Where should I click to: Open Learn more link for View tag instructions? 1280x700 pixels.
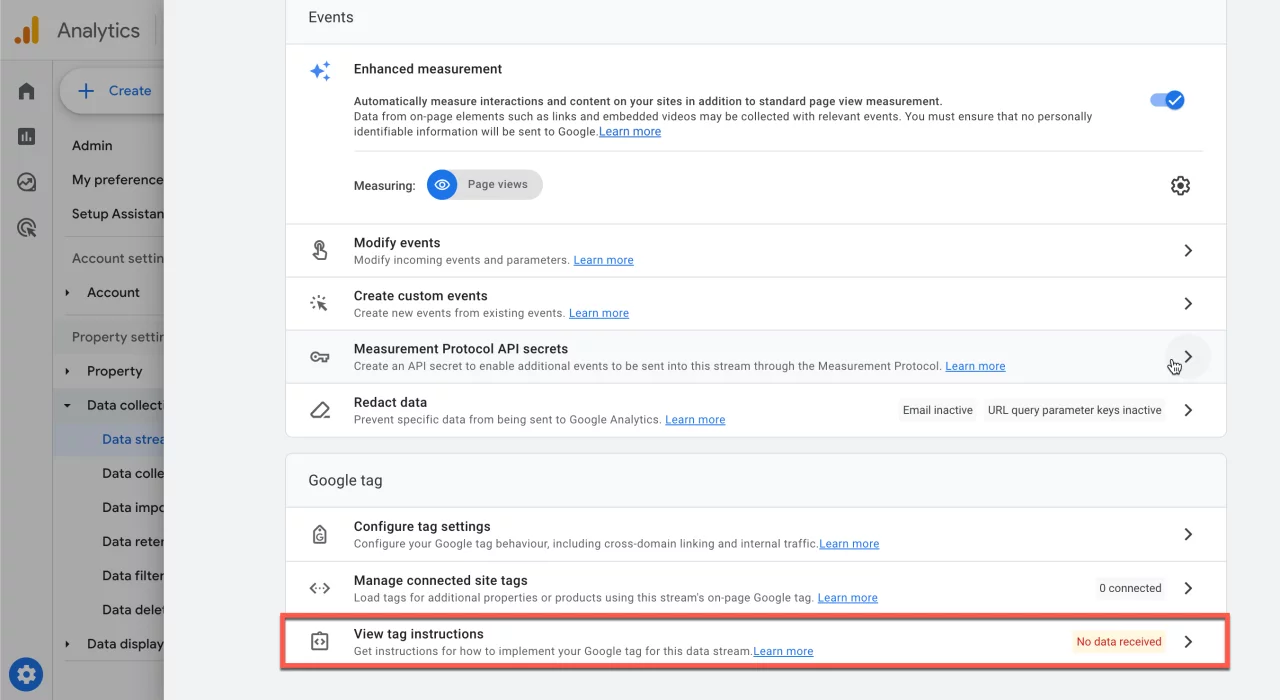pyautogui.click(x=783, y=651)
